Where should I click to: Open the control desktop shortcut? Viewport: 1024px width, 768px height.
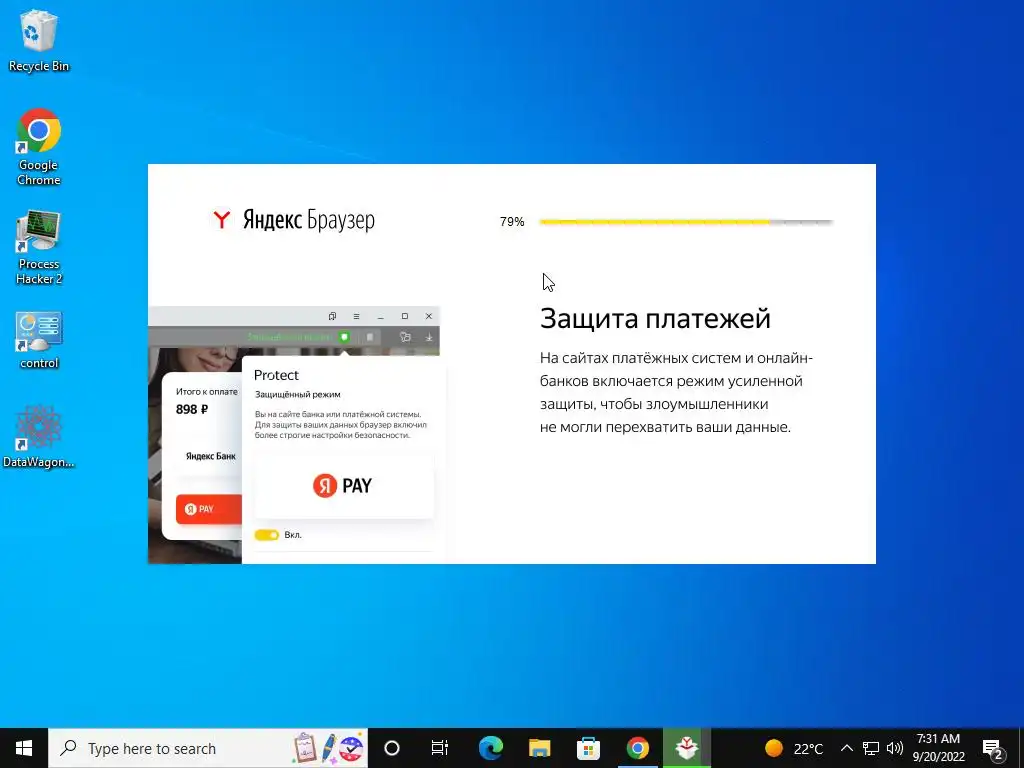tap(39, 340)
